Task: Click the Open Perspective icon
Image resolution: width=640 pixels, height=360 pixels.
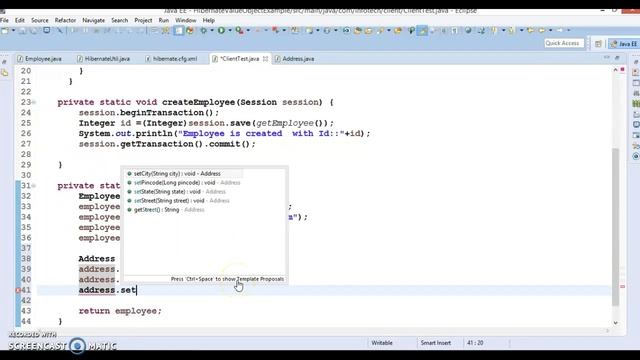Action: [598, 44]
